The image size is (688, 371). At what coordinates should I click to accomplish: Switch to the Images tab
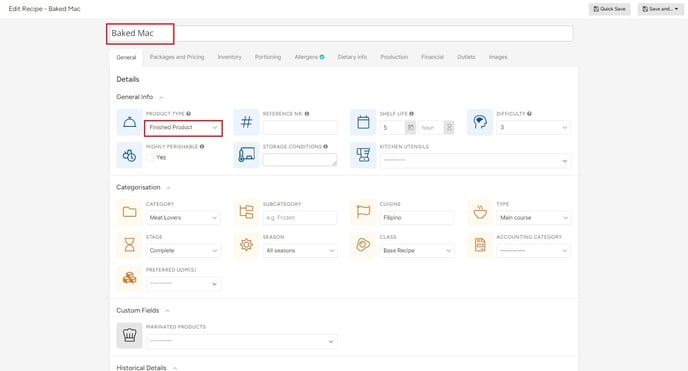click(x=498, y=57)
